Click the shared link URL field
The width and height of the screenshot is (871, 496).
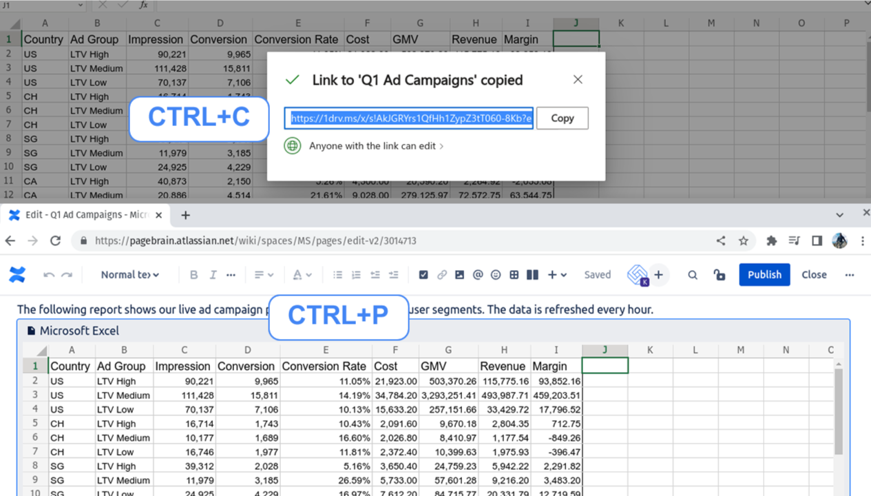click(x=409, y=118)
